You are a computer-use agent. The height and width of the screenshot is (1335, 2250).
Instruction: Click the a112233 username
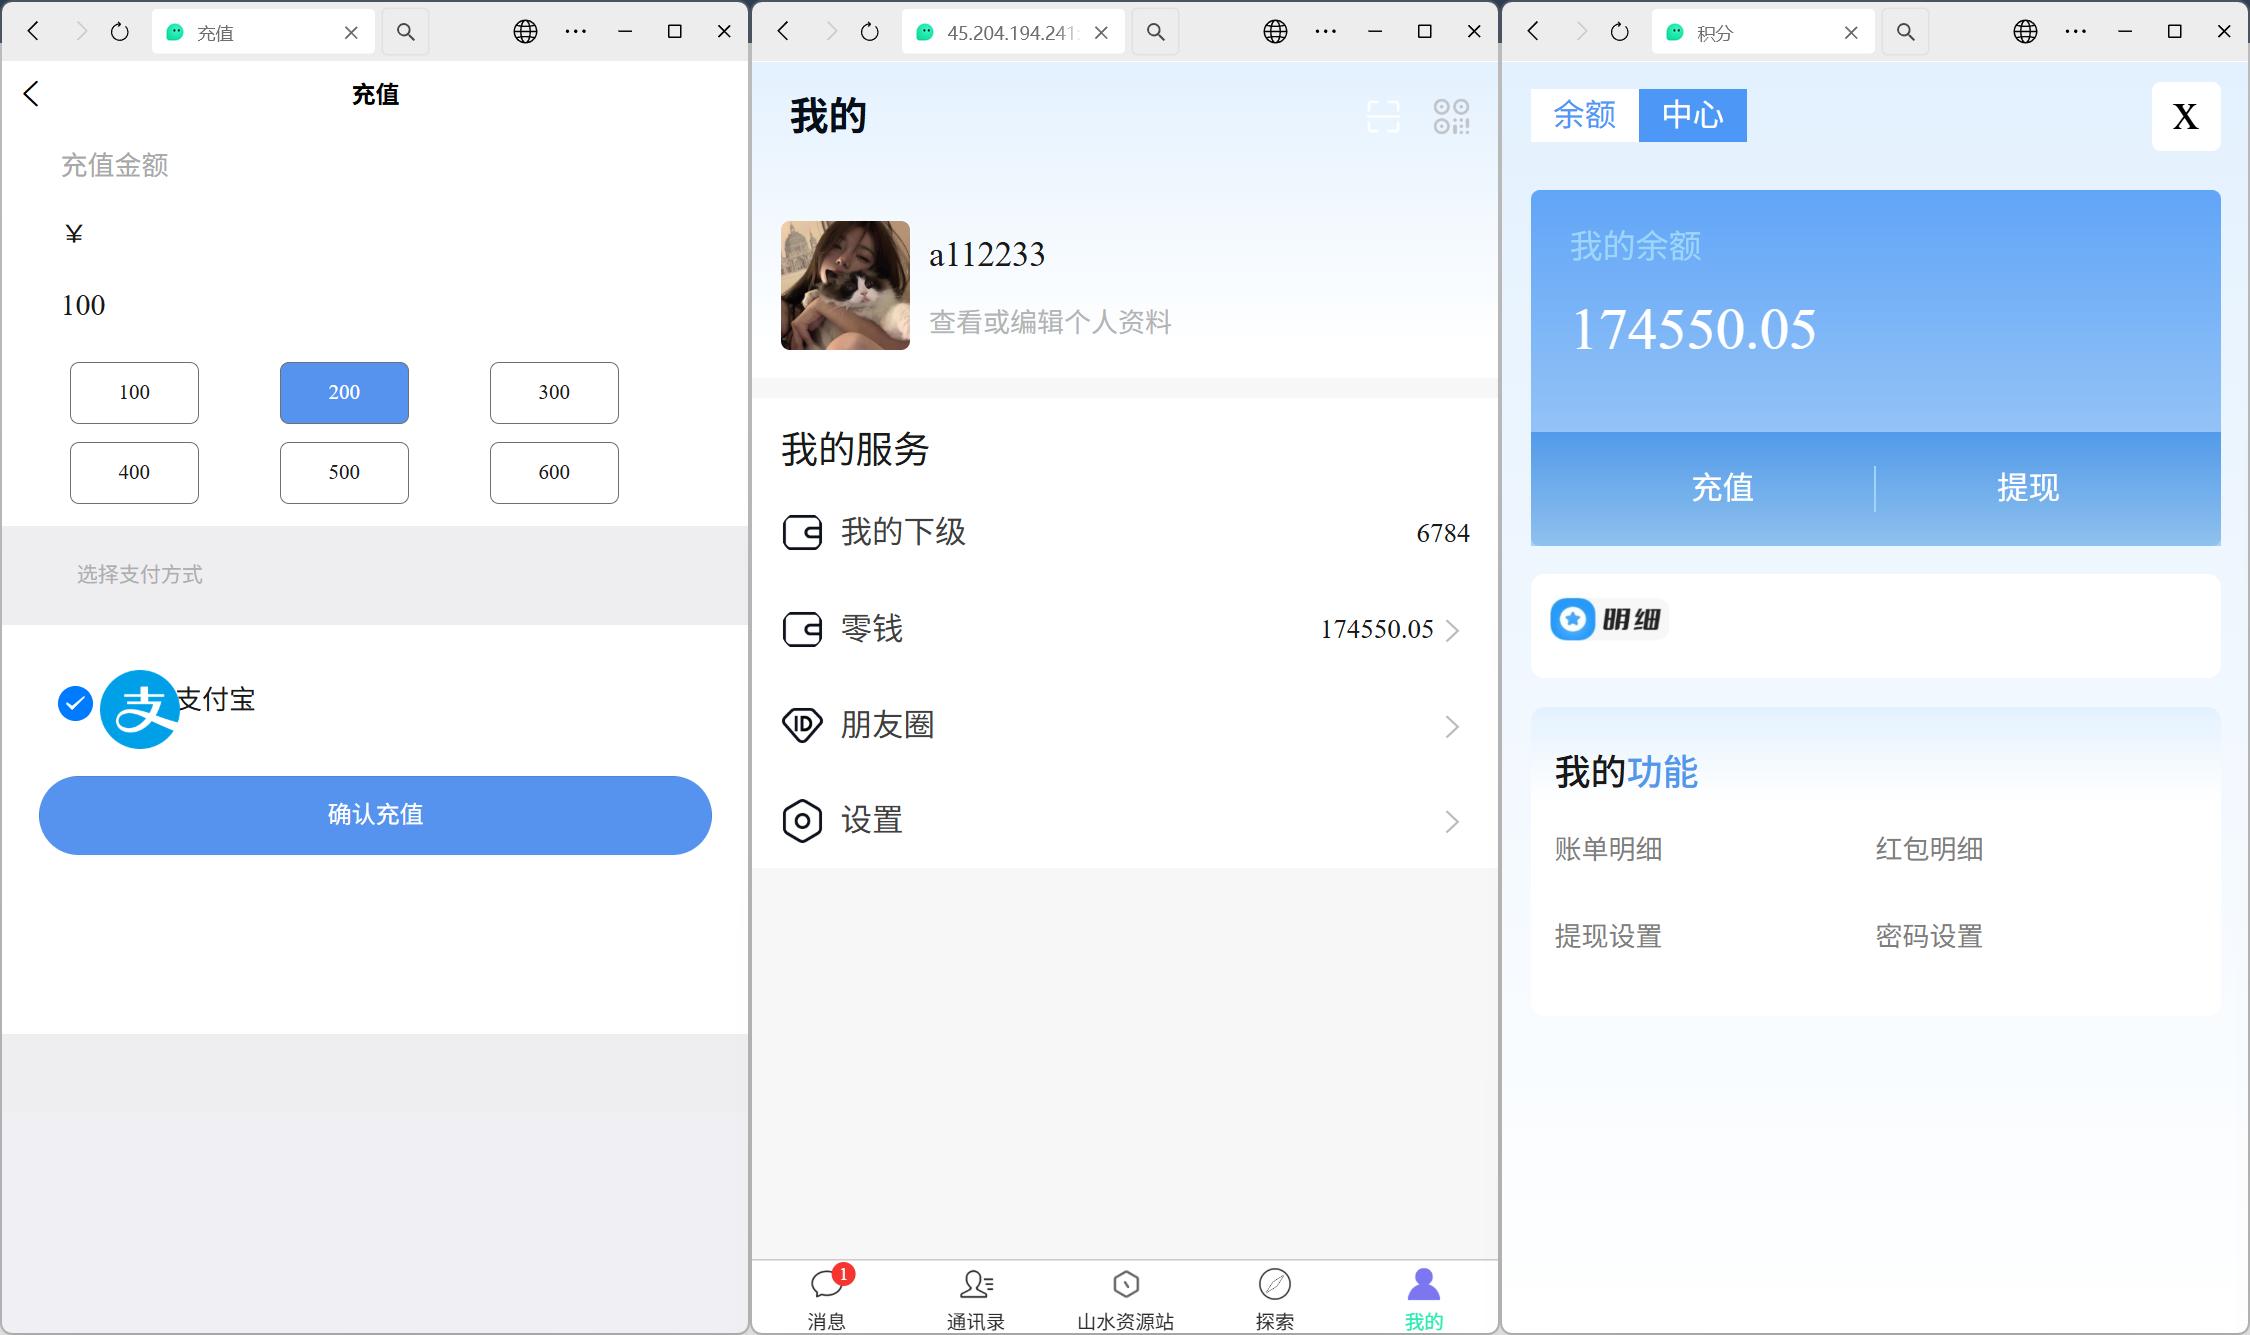coord(987,255)
